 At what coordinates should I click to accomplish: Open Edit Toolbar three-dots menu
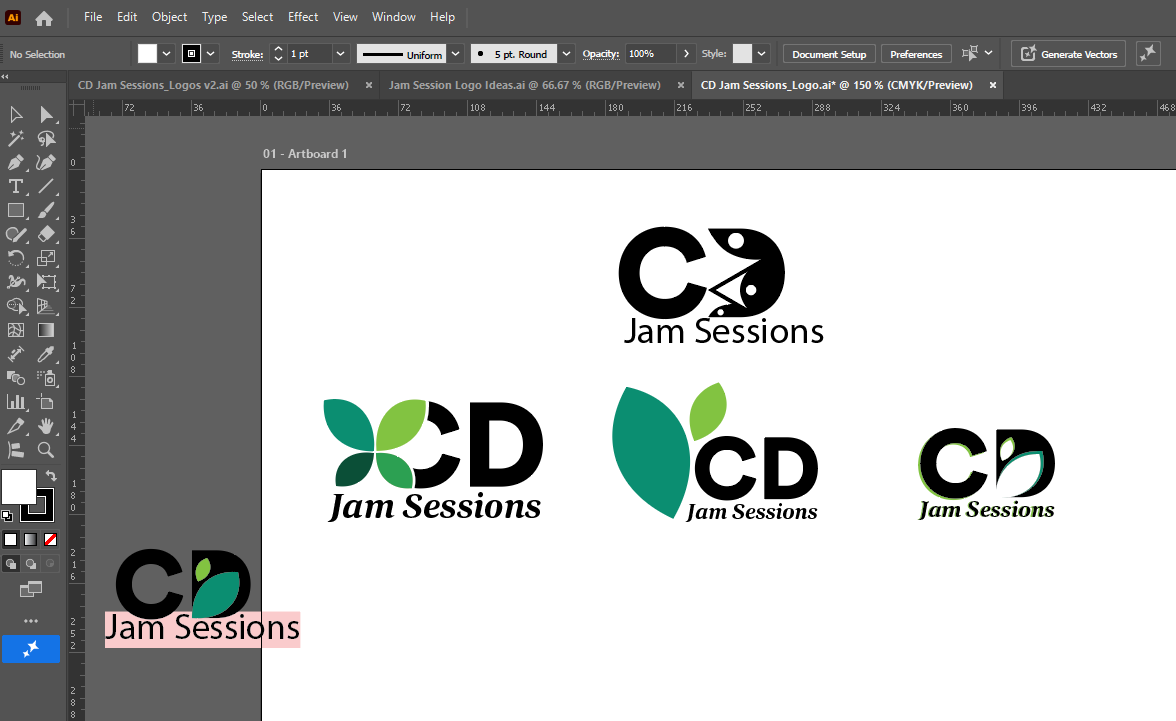[31, 621]
